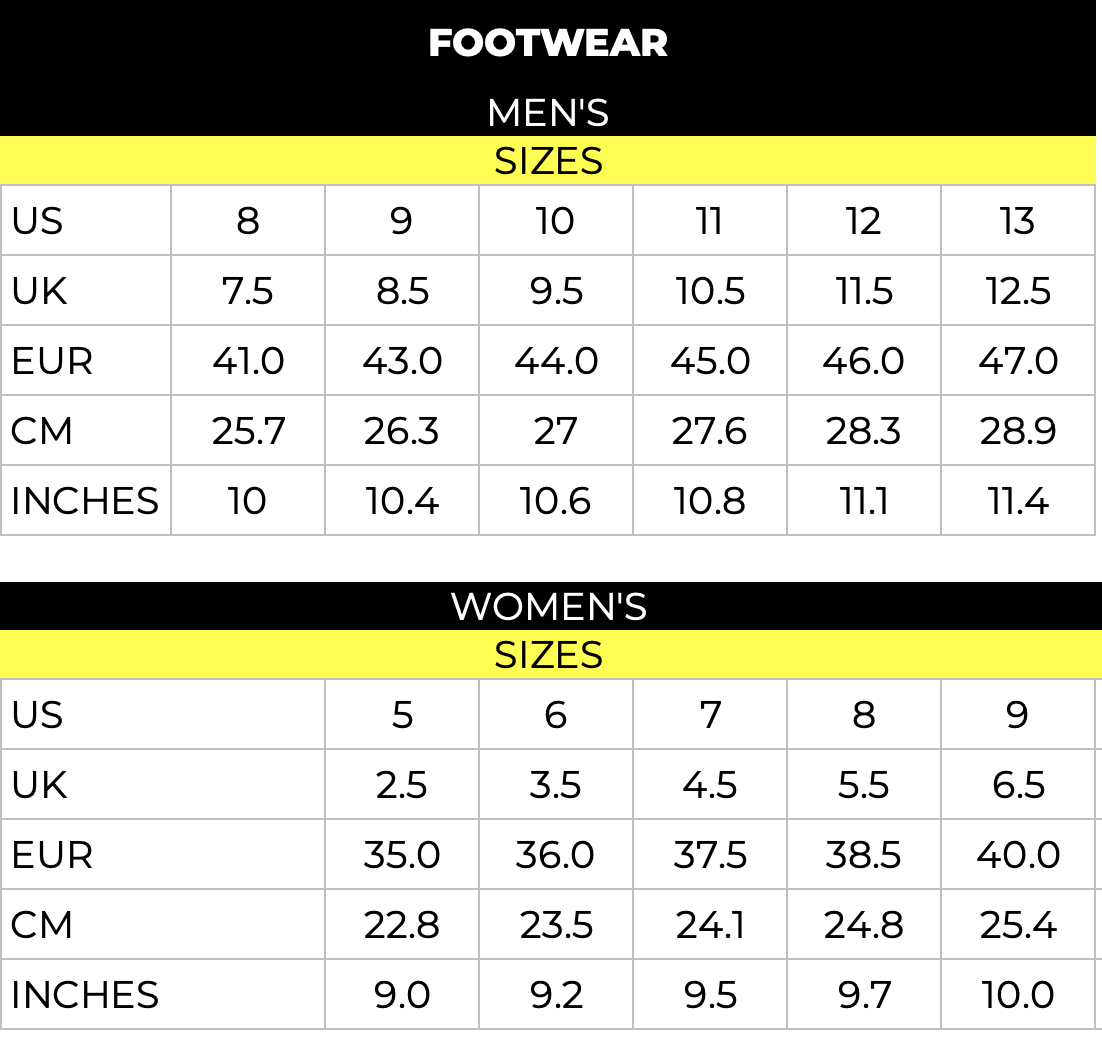The image size is (1102, 1040).
Task: Select men's EUR 47.0 cell
Action: click(x=1017, y=361)
